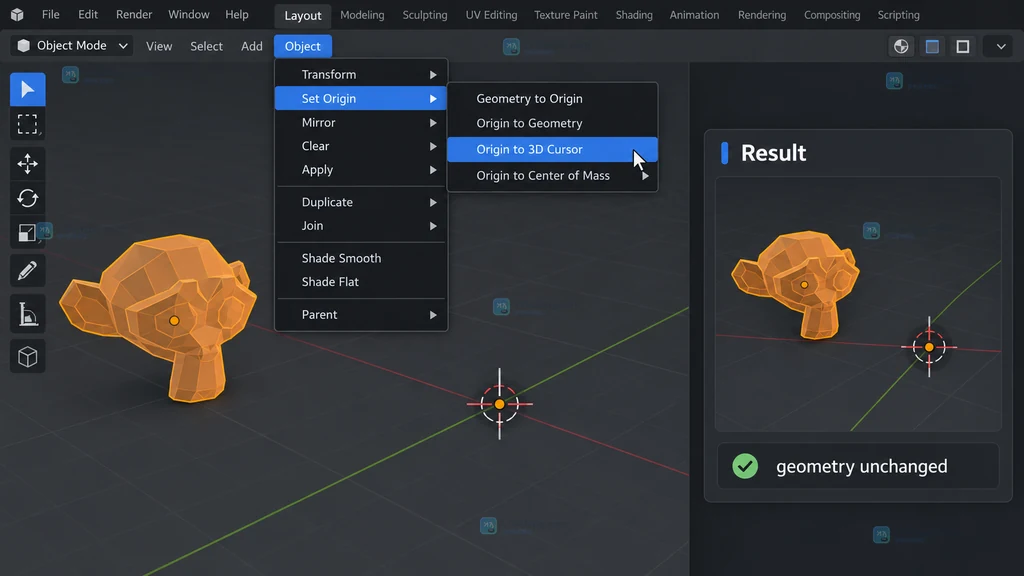Open the Edit menu
1024x576 pixels.
pos(88,14)
